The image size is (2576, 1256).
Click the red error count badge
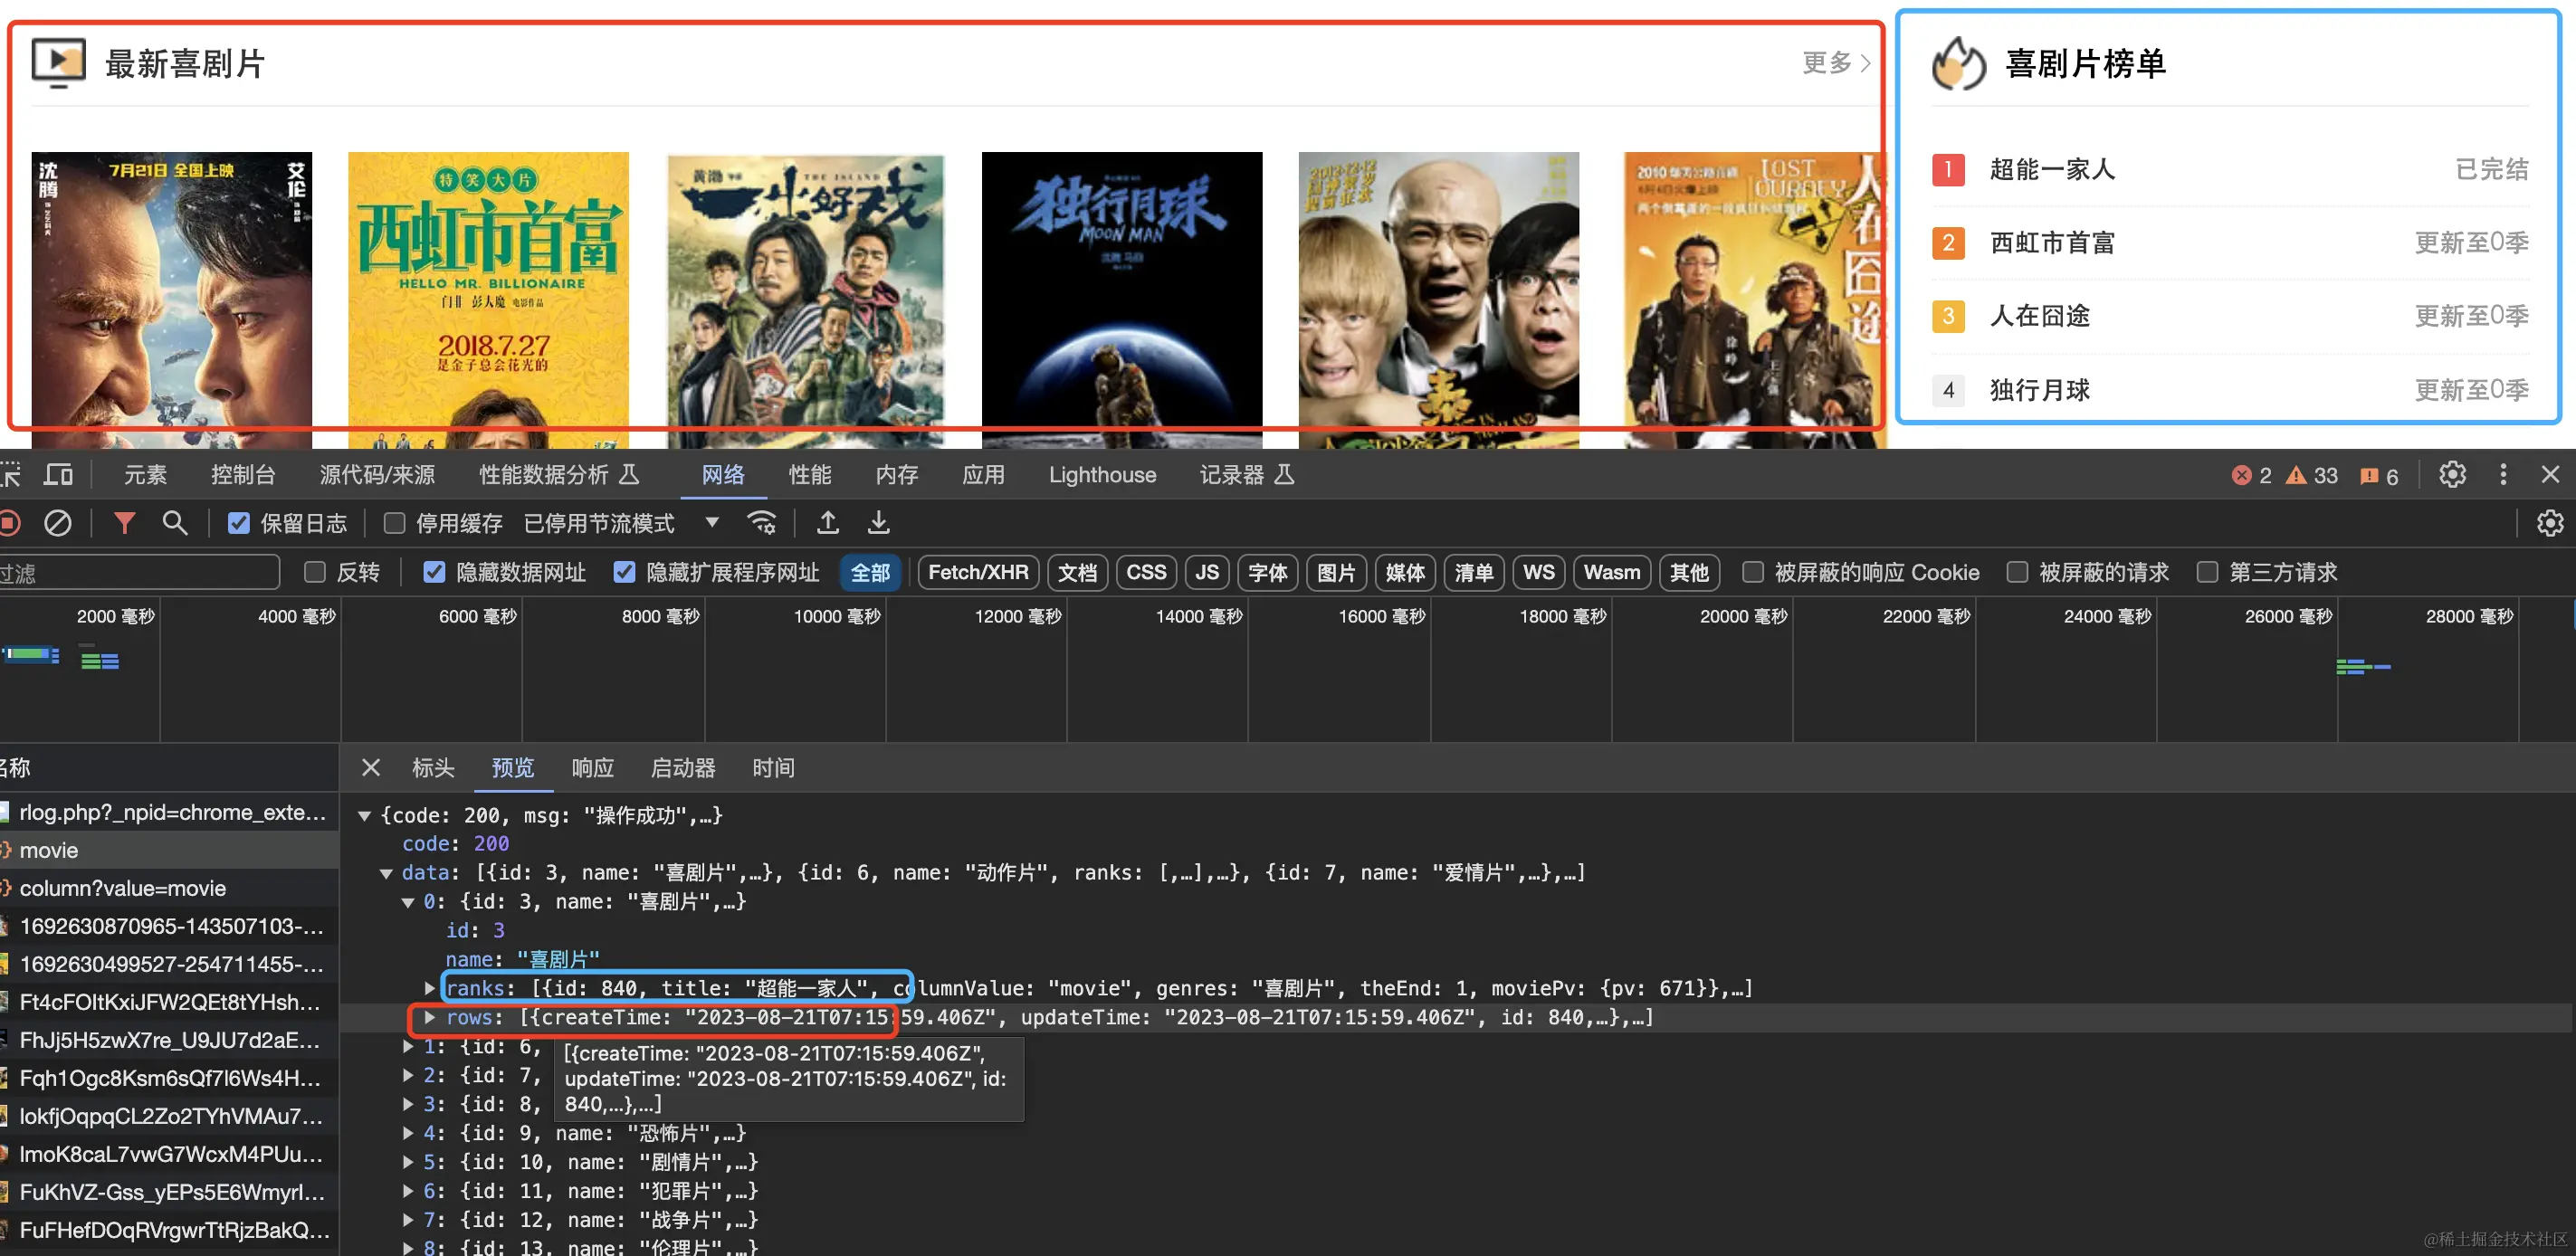(x=2251, y=476)
